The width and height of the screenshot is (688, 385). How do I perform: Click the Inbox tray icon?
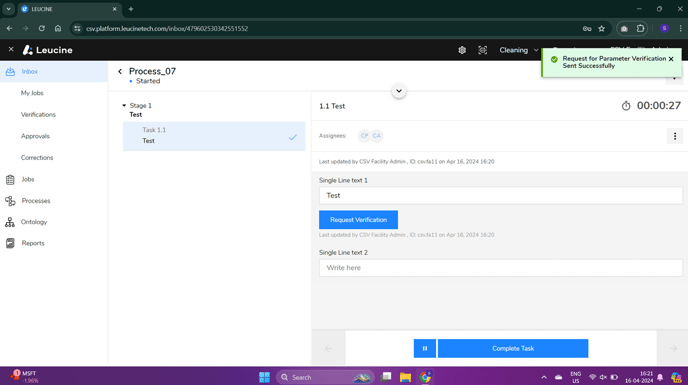(10, 72)
